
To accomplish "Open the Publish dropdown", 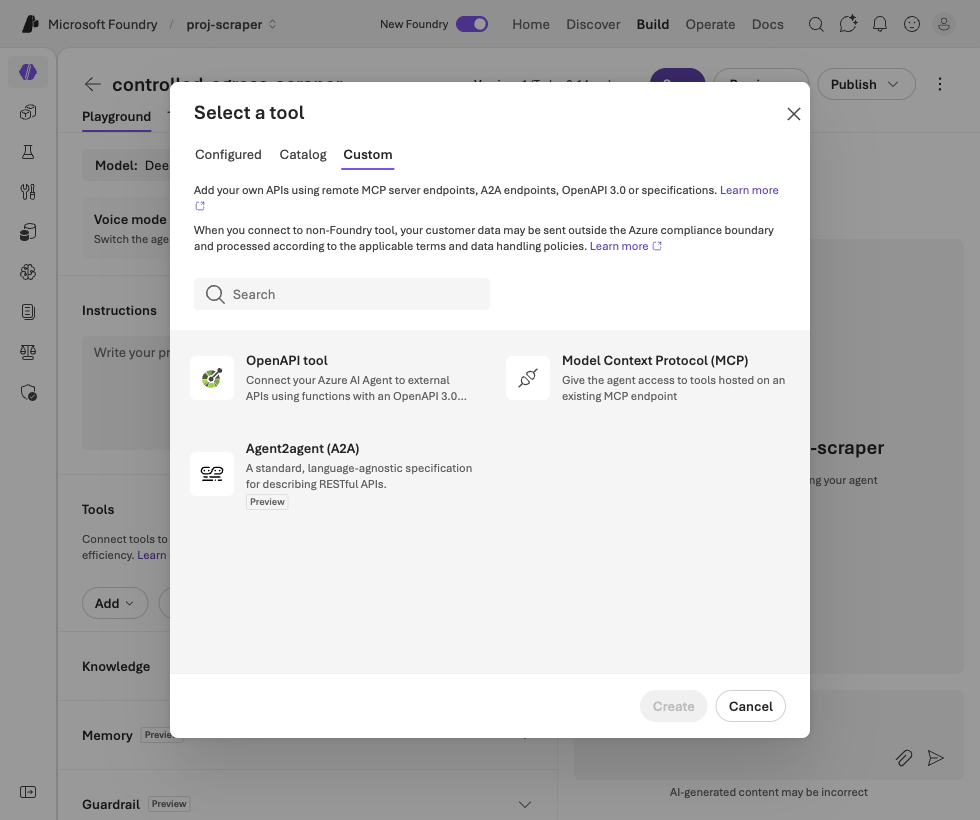I will coord(866,84).
